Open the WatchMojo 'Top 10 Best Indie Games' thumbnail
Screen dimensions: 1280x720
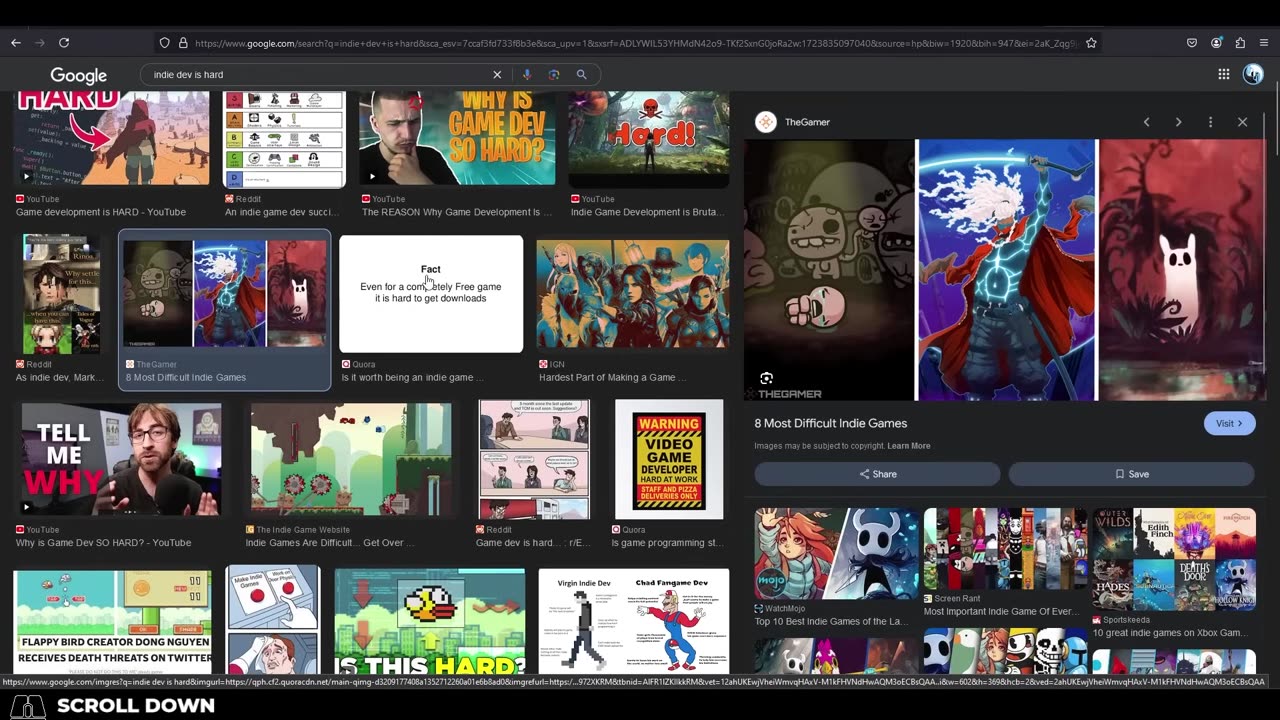pos(836,553)
